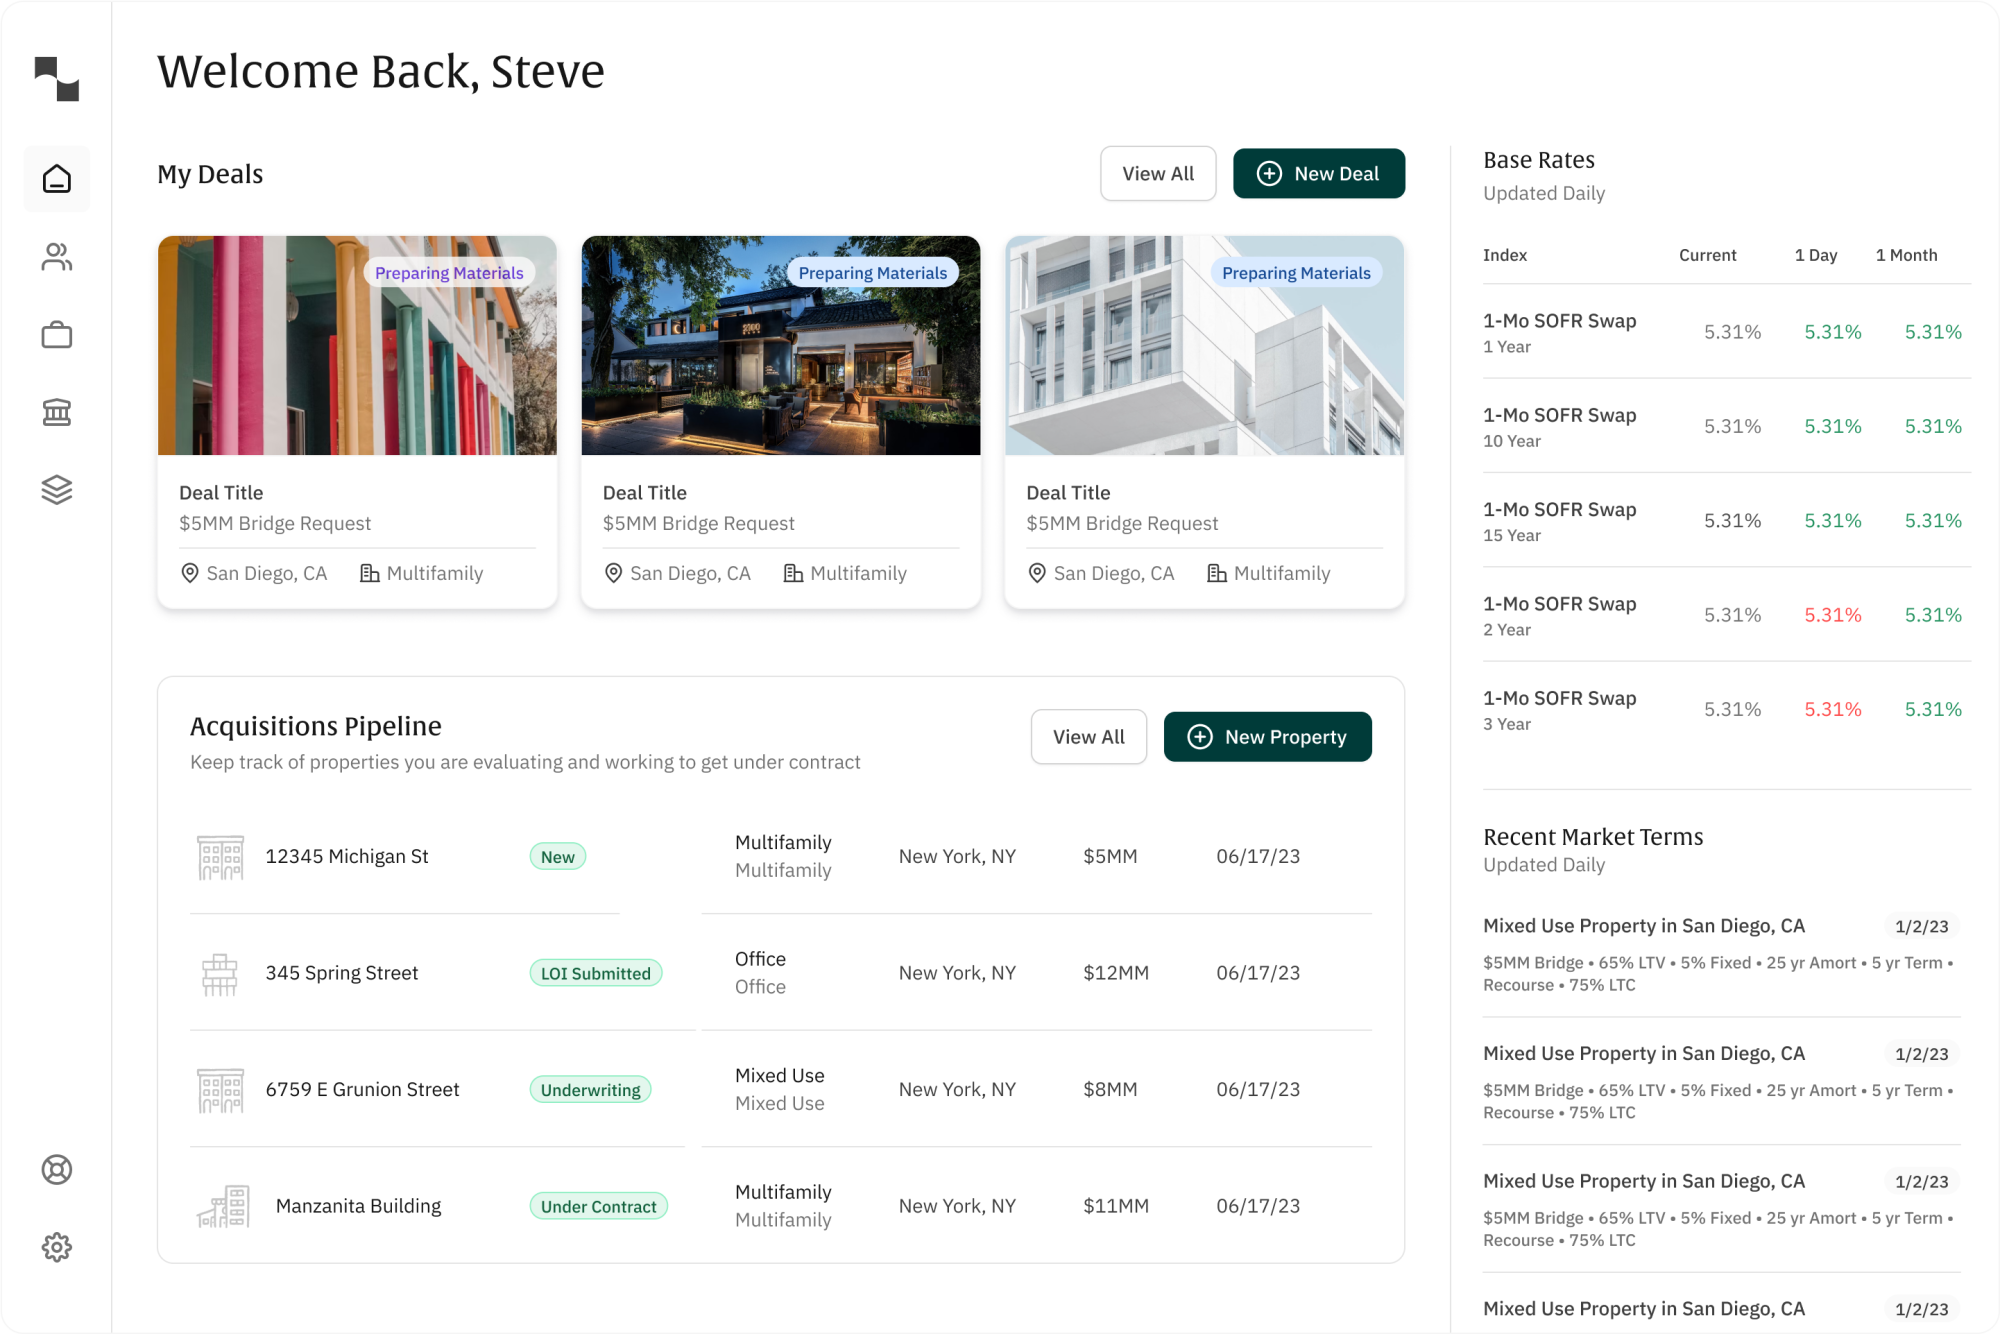Click the stacked layers sidebar icon

tap(57, 489)
